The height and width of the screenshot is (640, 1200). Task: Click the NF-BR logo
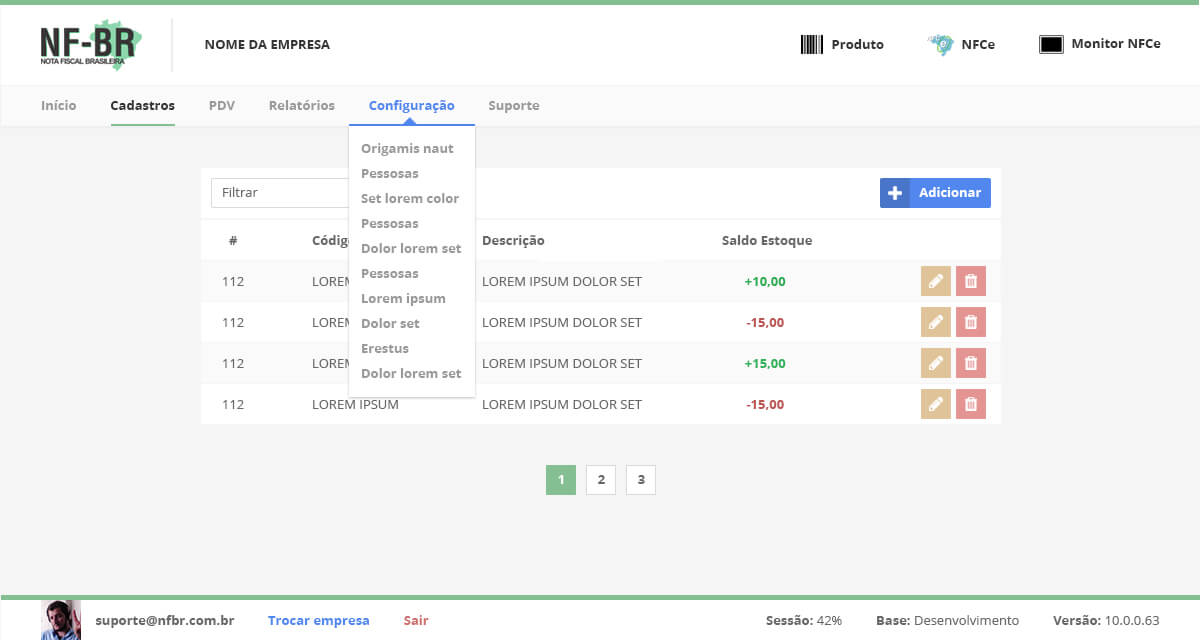91,45
